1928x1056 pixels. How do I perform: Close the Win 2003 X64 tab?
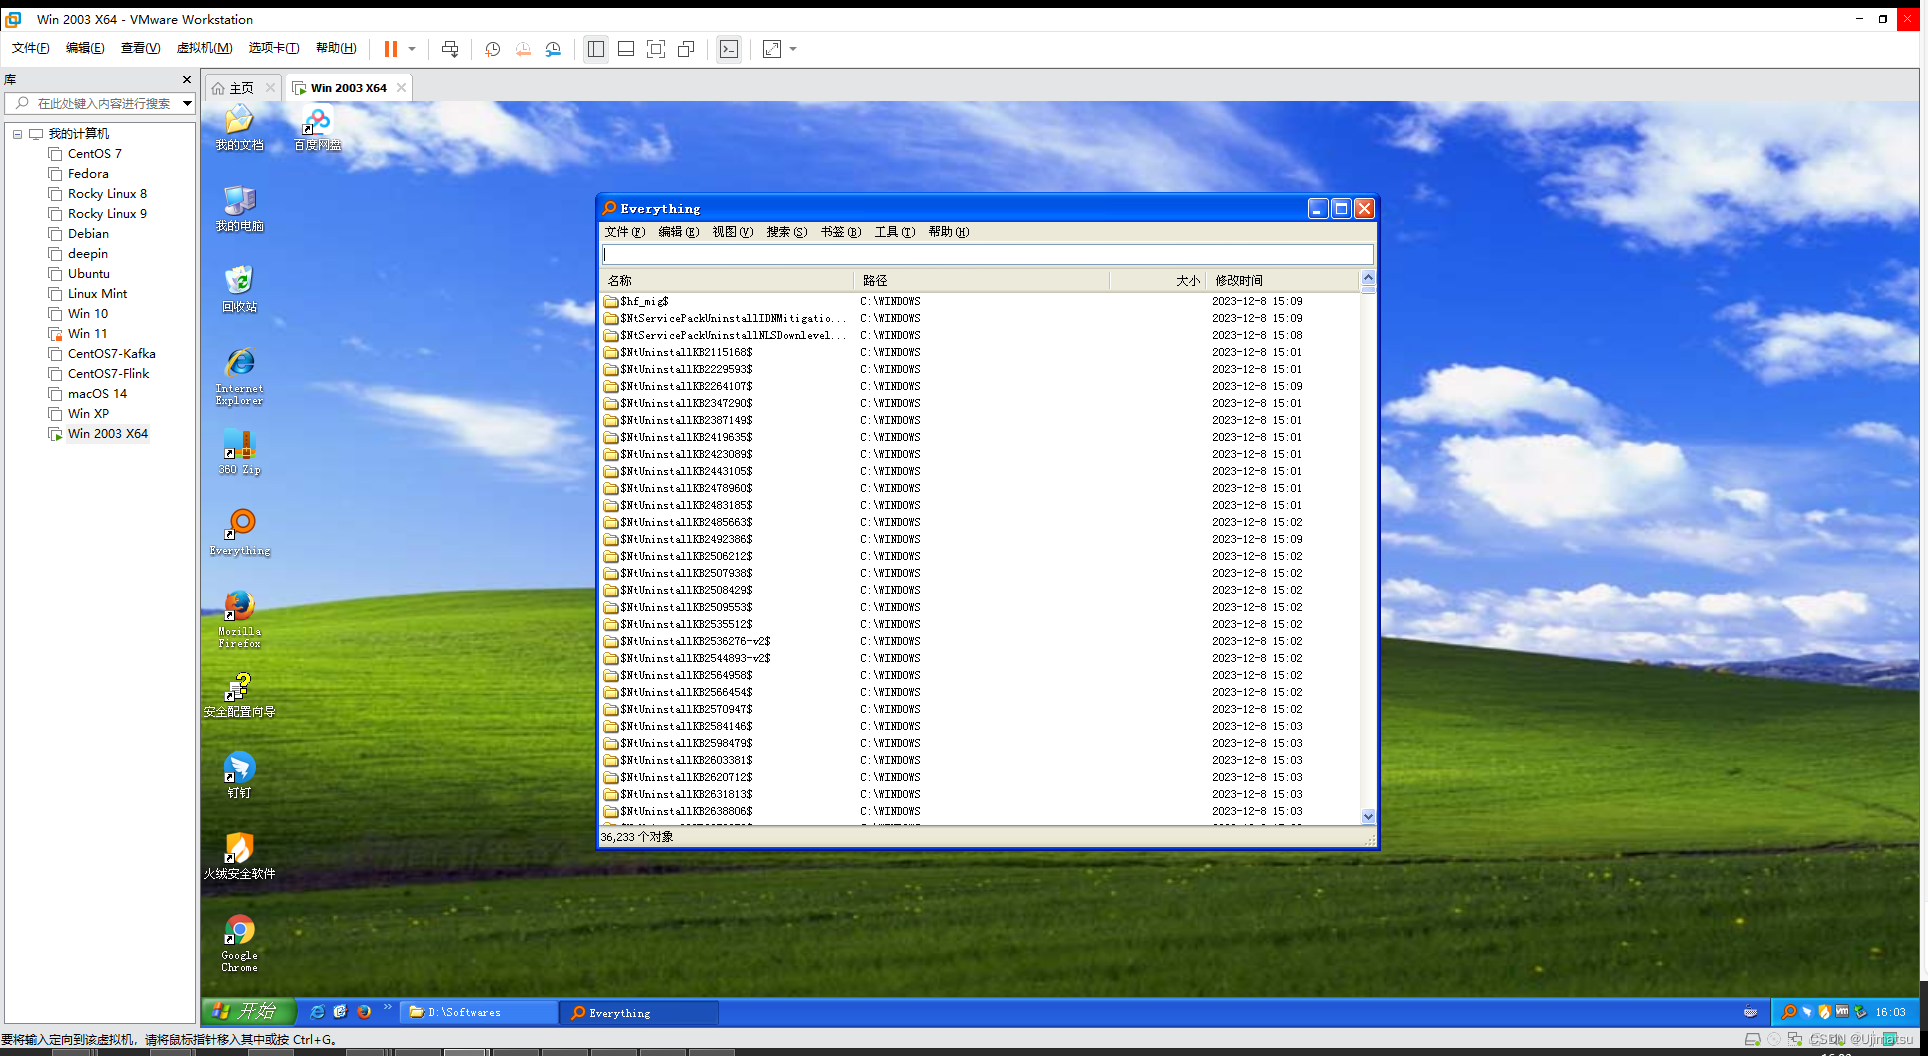point(401,88)
